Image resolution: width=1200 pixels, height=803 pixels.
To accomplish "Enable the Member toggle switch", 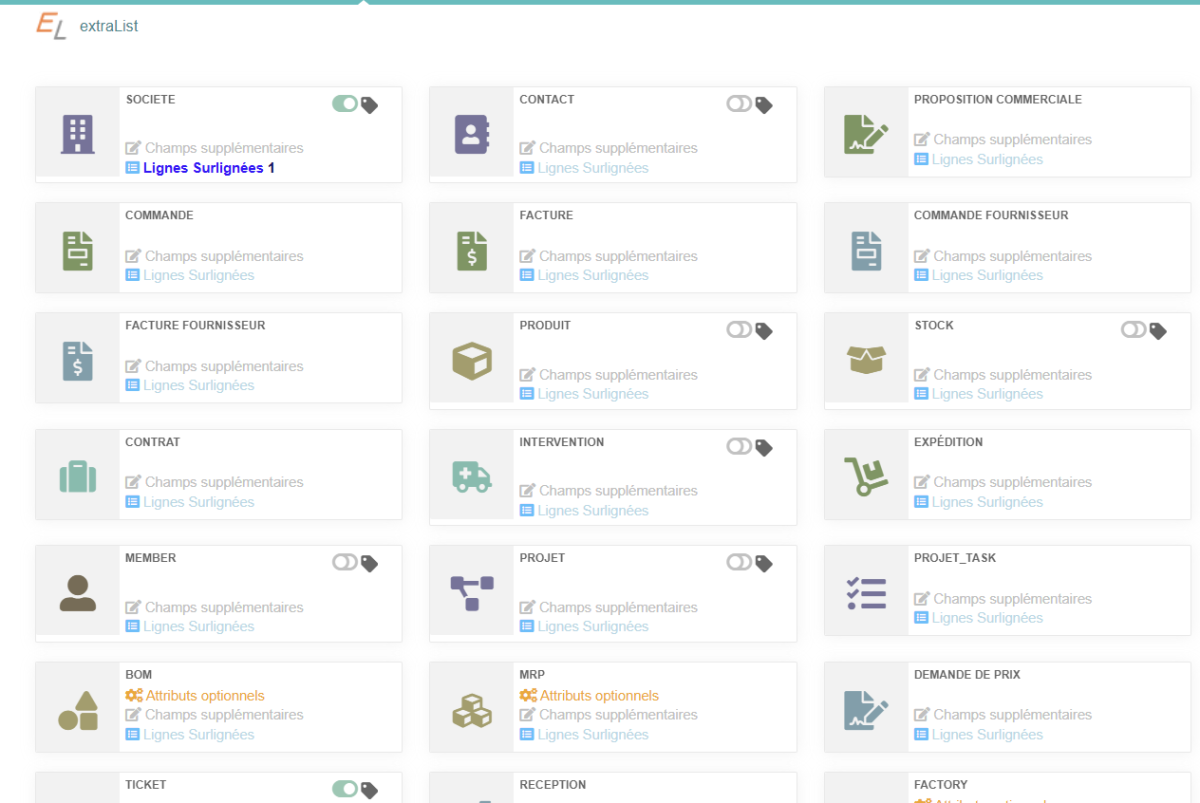I will [x=345, y=563].
